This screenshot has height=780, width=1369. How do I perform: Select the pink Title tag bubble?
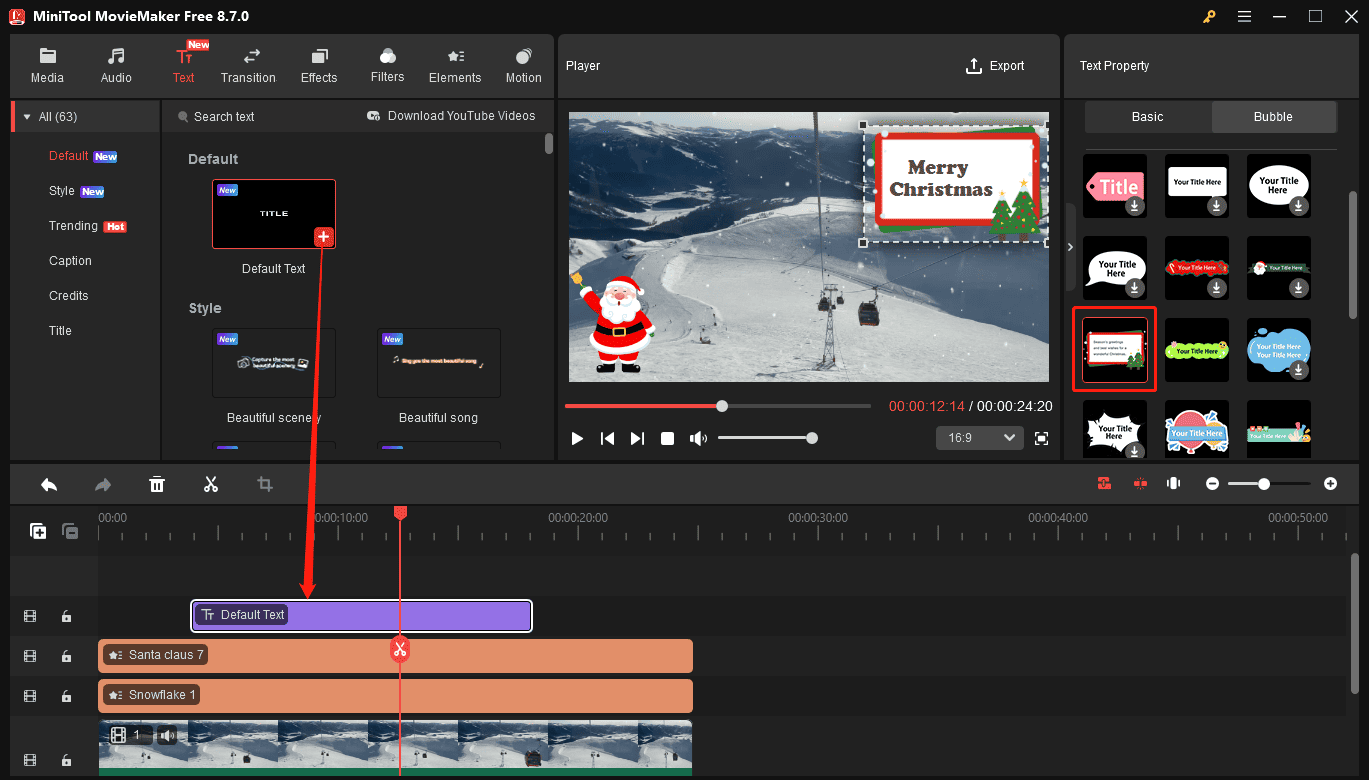1115,186
